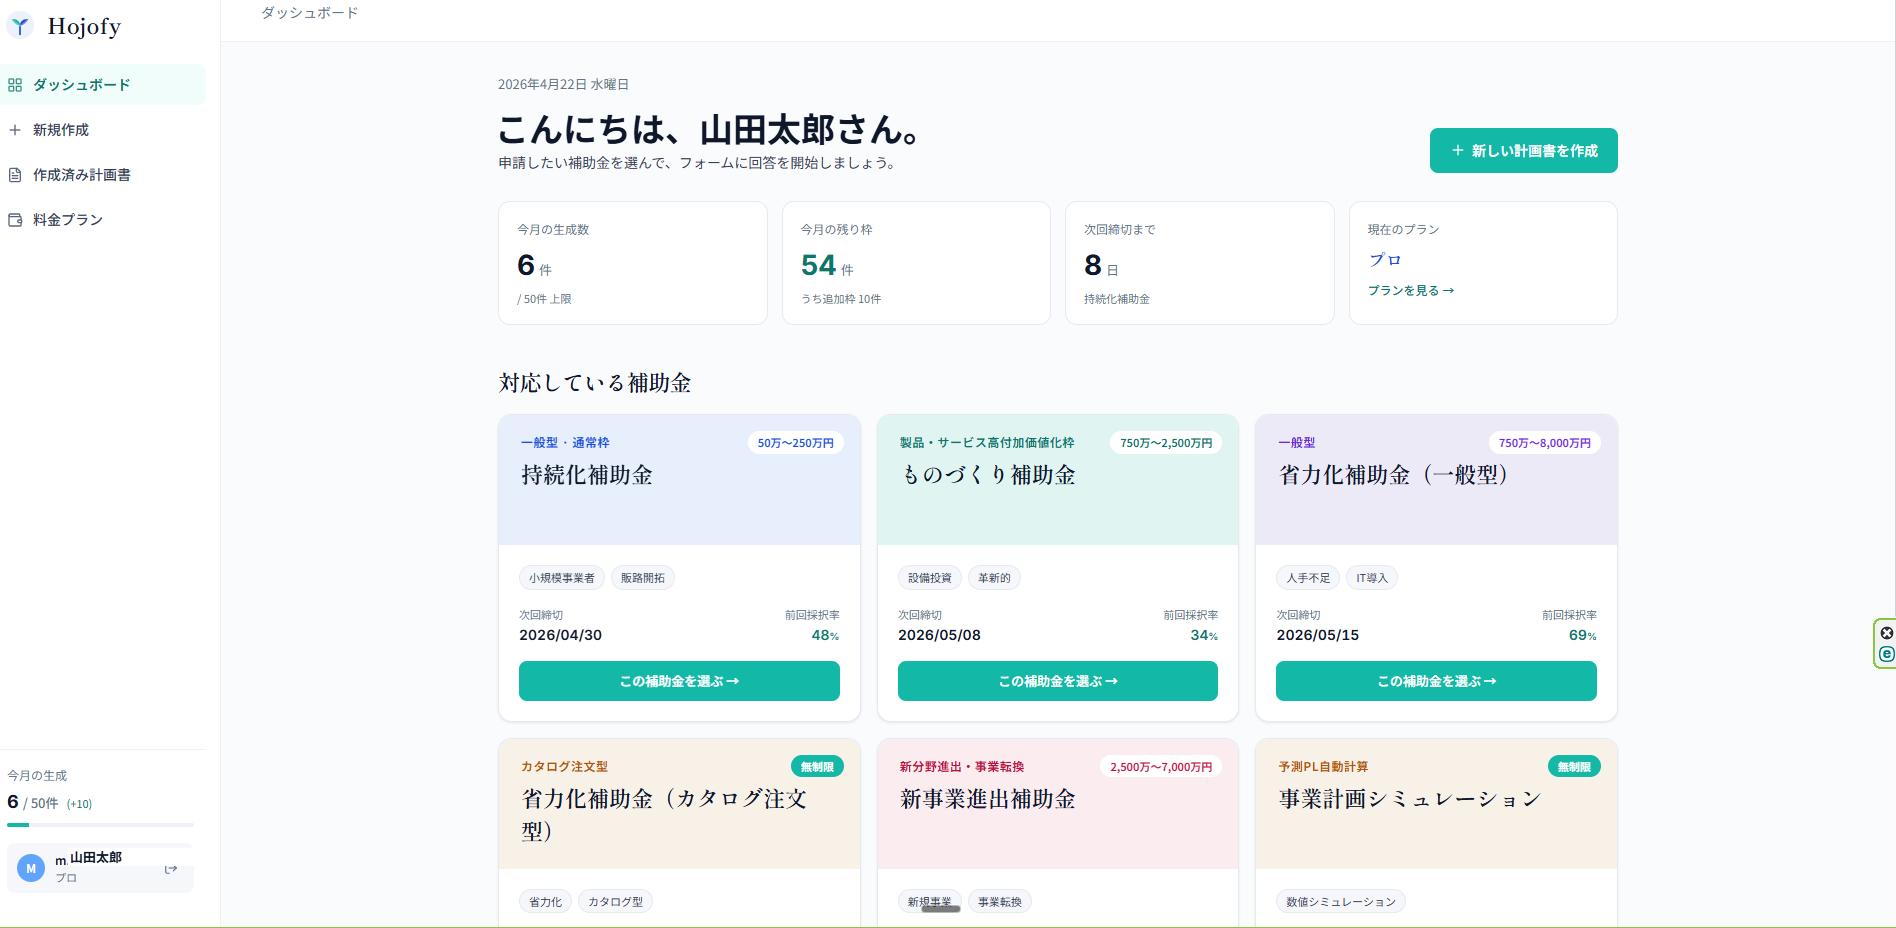1896x928 pixels.
Task: Click the 一般型・通常枠 category label
Action: (x=565, y=443)
